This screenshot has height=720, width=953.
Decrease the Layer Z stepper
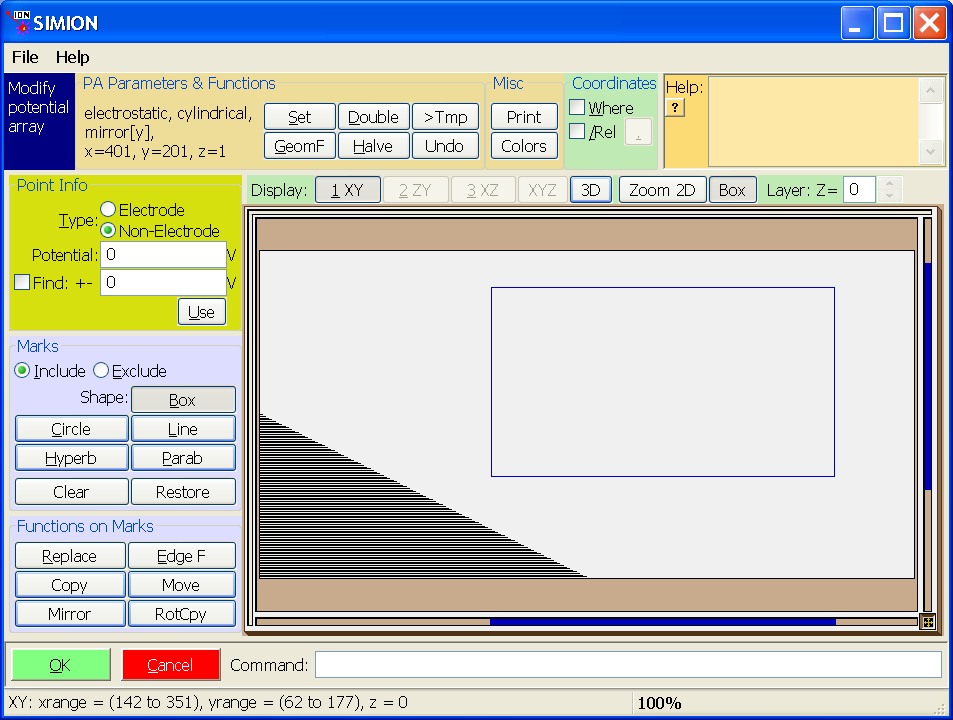[x=890, y=196]
